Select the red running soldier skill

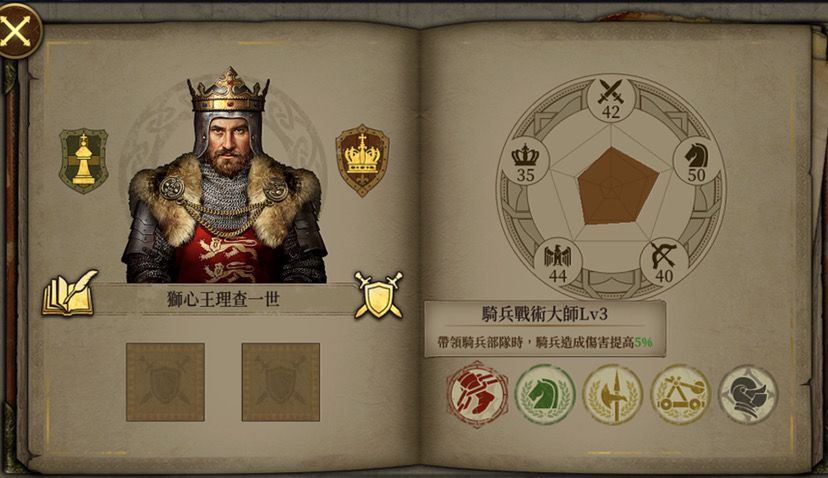click(x=477, y=394)
